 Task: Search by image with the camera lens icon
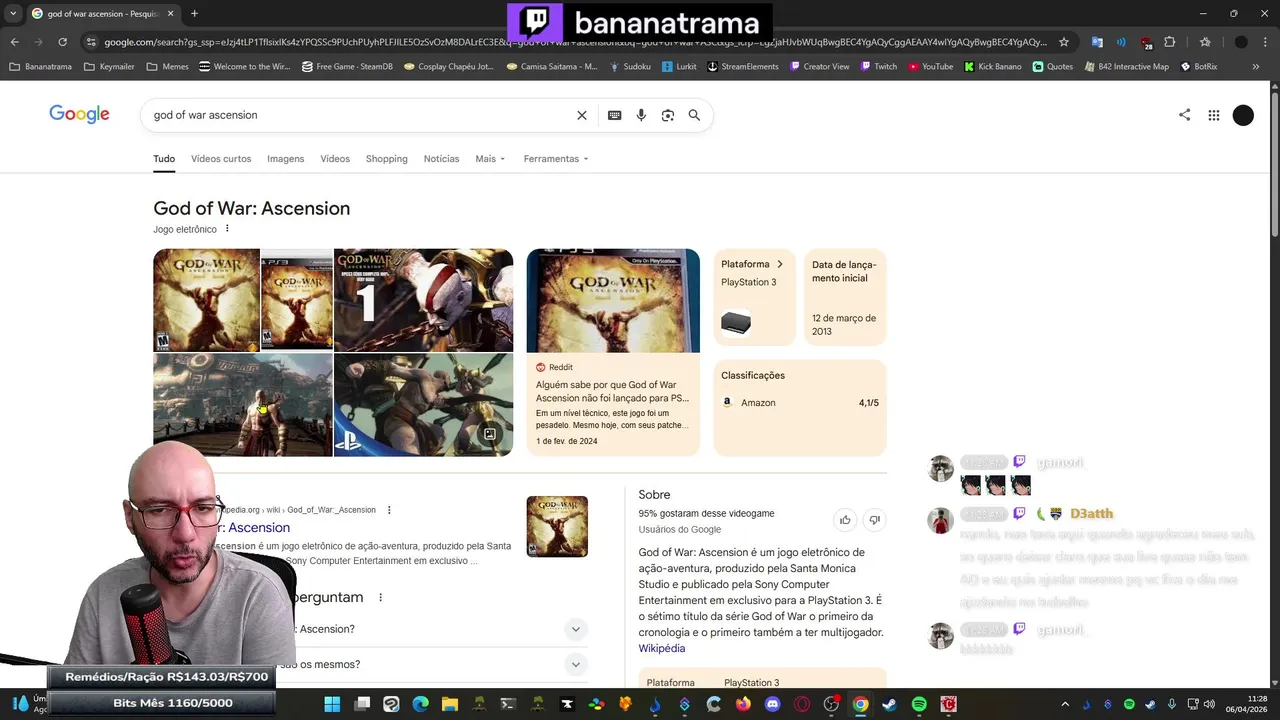[668, 115]
